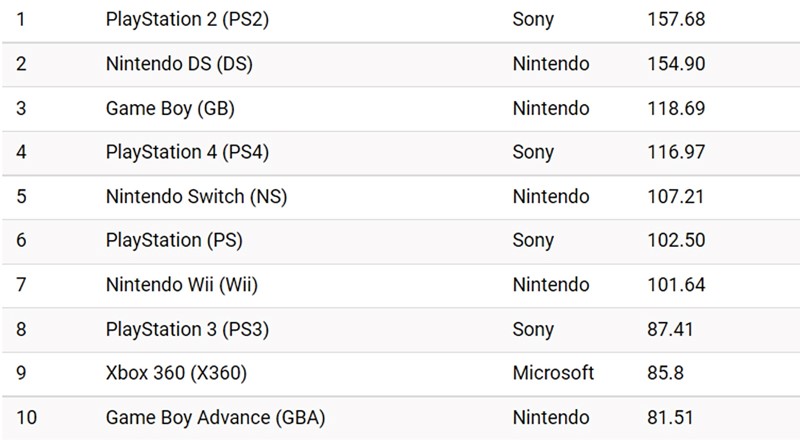800x443 pixels.
Task: Click the Game Boy (GB) entry
Action: tap(170, 108)
